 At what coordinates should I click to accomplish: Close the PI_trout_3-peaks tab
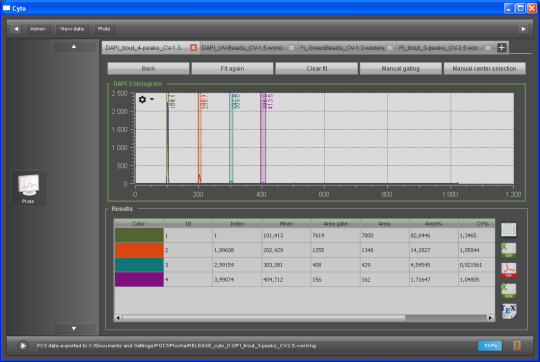click(488, 48)
